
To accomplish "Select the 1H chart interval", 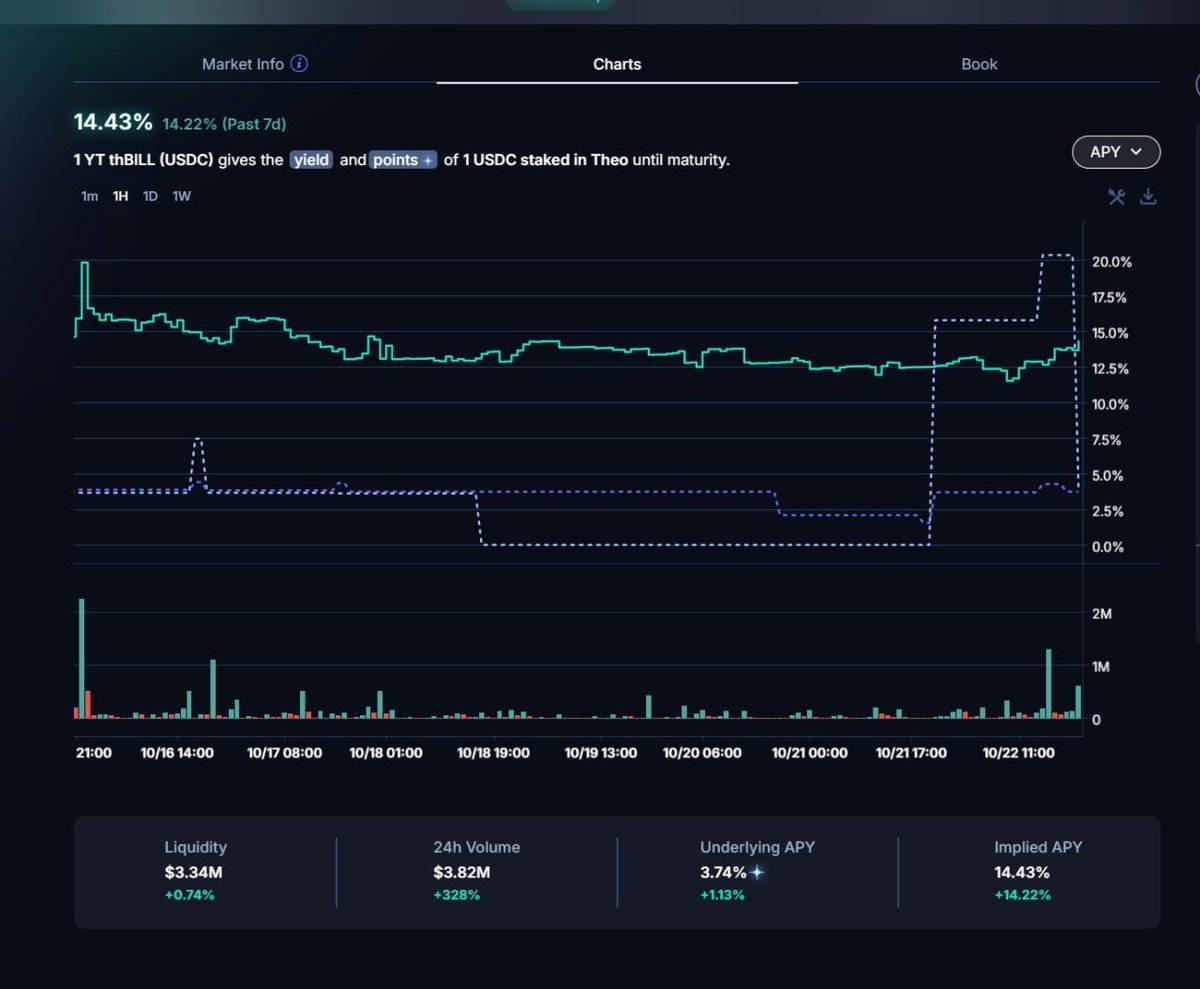I will click(x=120, y=196).
